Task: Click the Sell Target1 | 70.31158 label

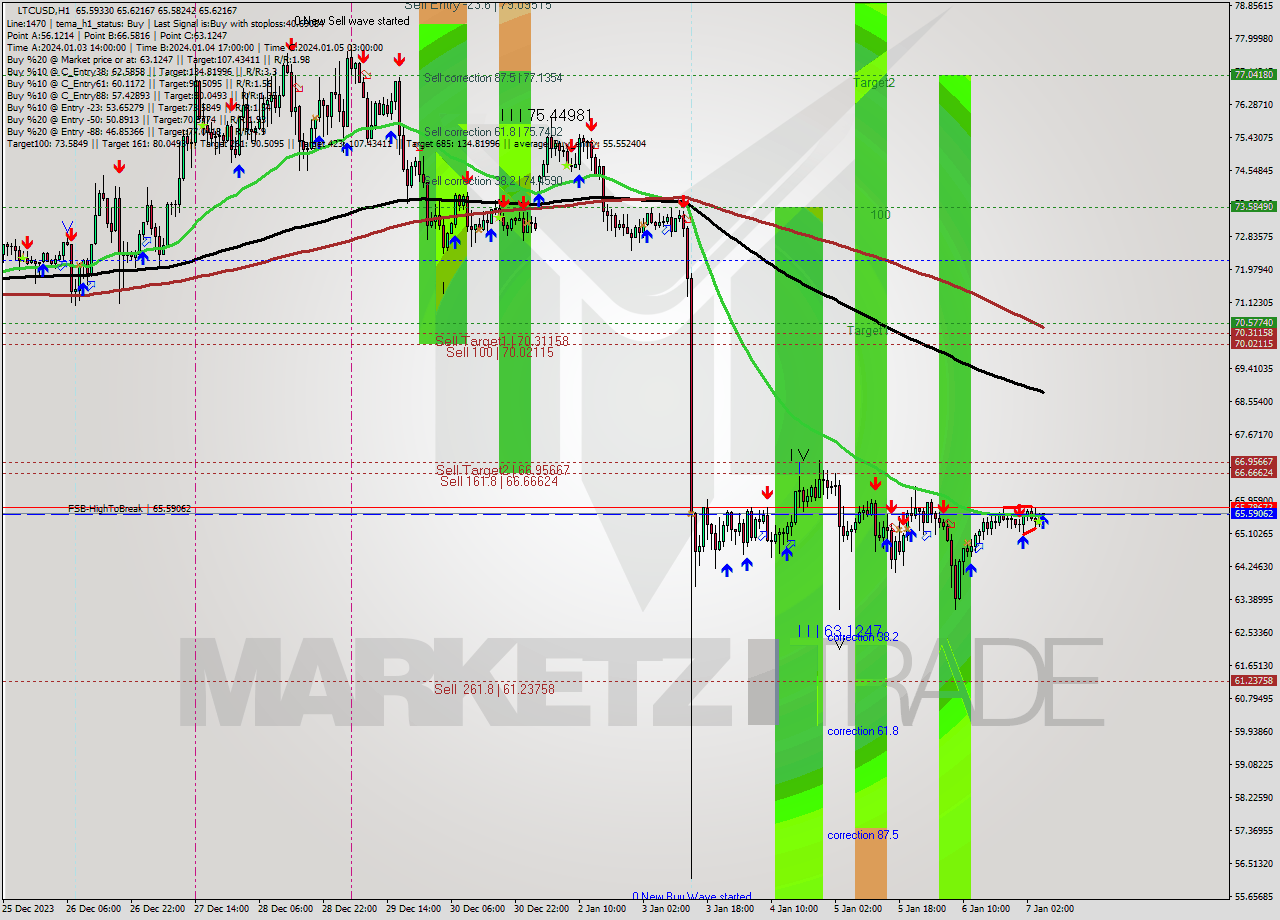Action: pos(502,341)
